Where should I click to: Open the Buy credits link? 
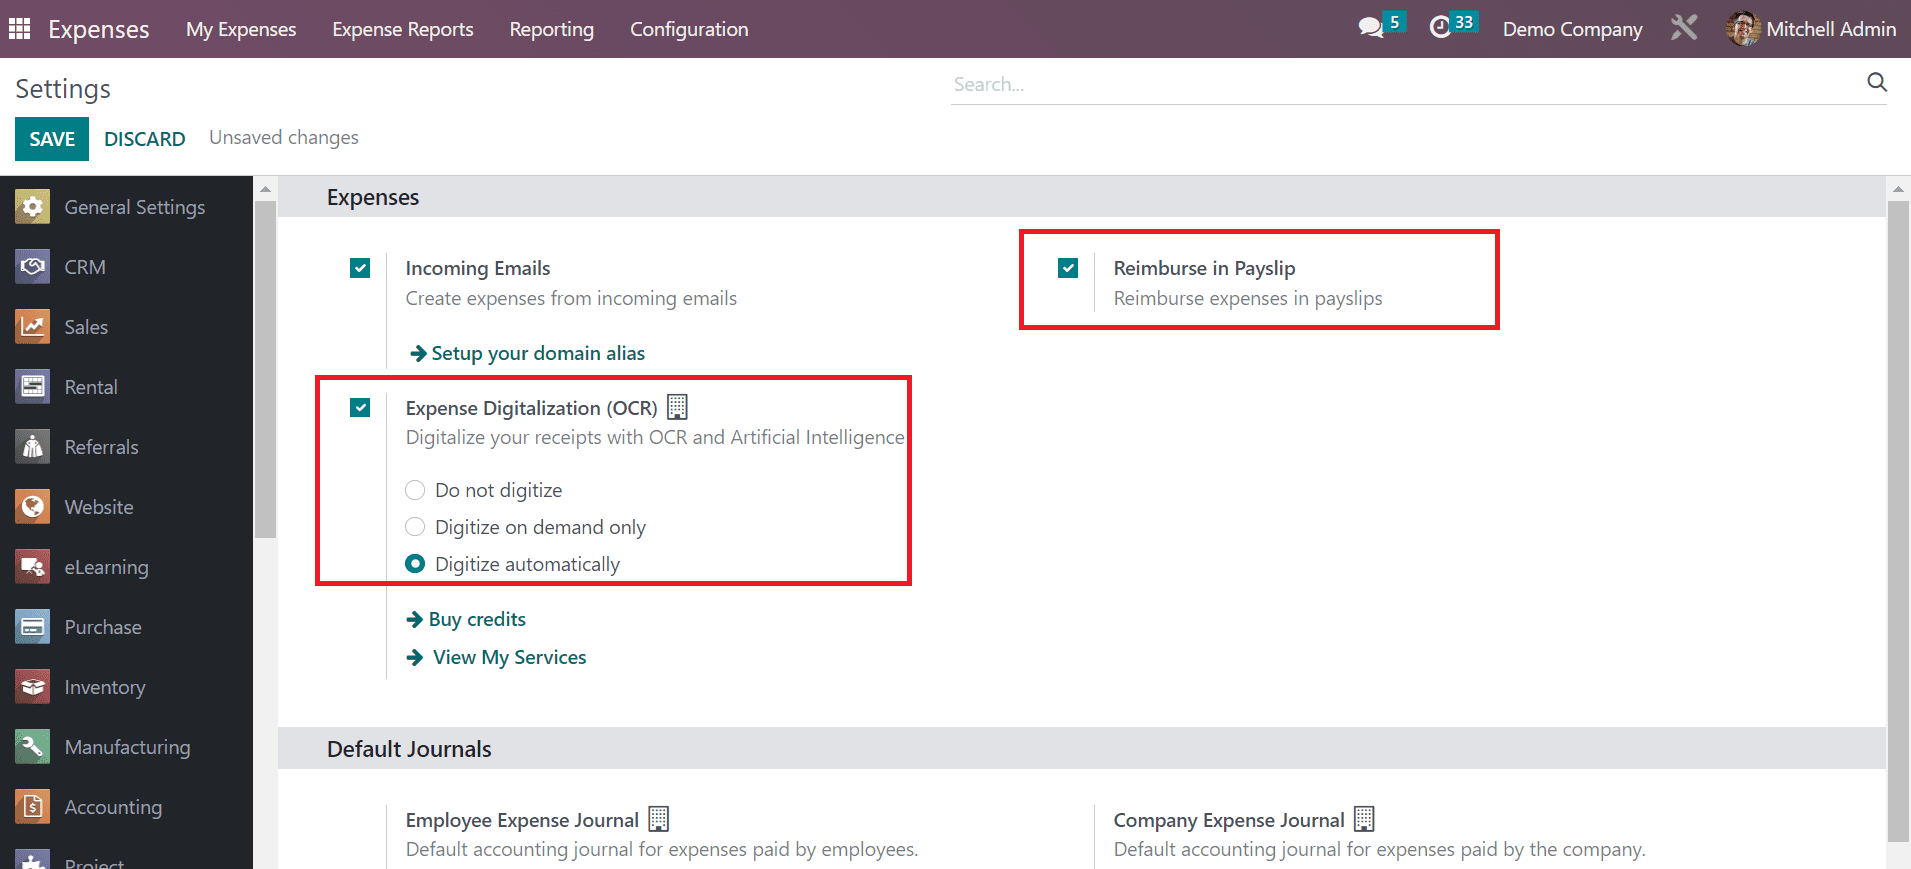point(477,619)
